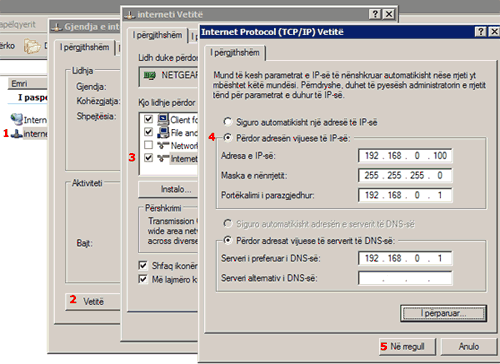Image resolution: width=500 pixels, height=364 pixels.
Task: Select the 'Intern...' globe connection icon
Action: pyautogui.click(x=16, y=119)
